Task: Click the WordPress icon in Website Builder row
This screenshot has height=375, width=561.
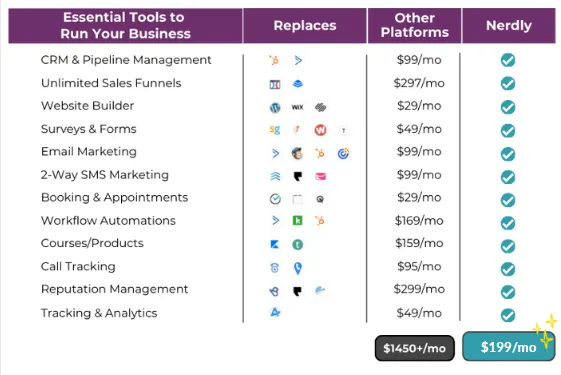Action: tap(275, 107)
